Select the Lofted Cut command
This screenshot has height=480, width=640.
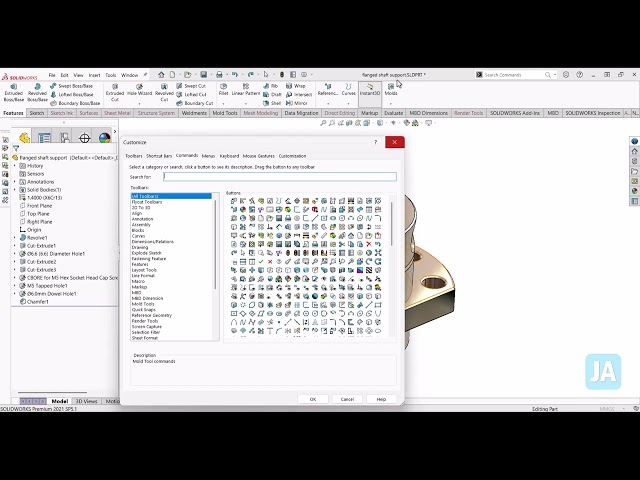[x=191, y=95]
